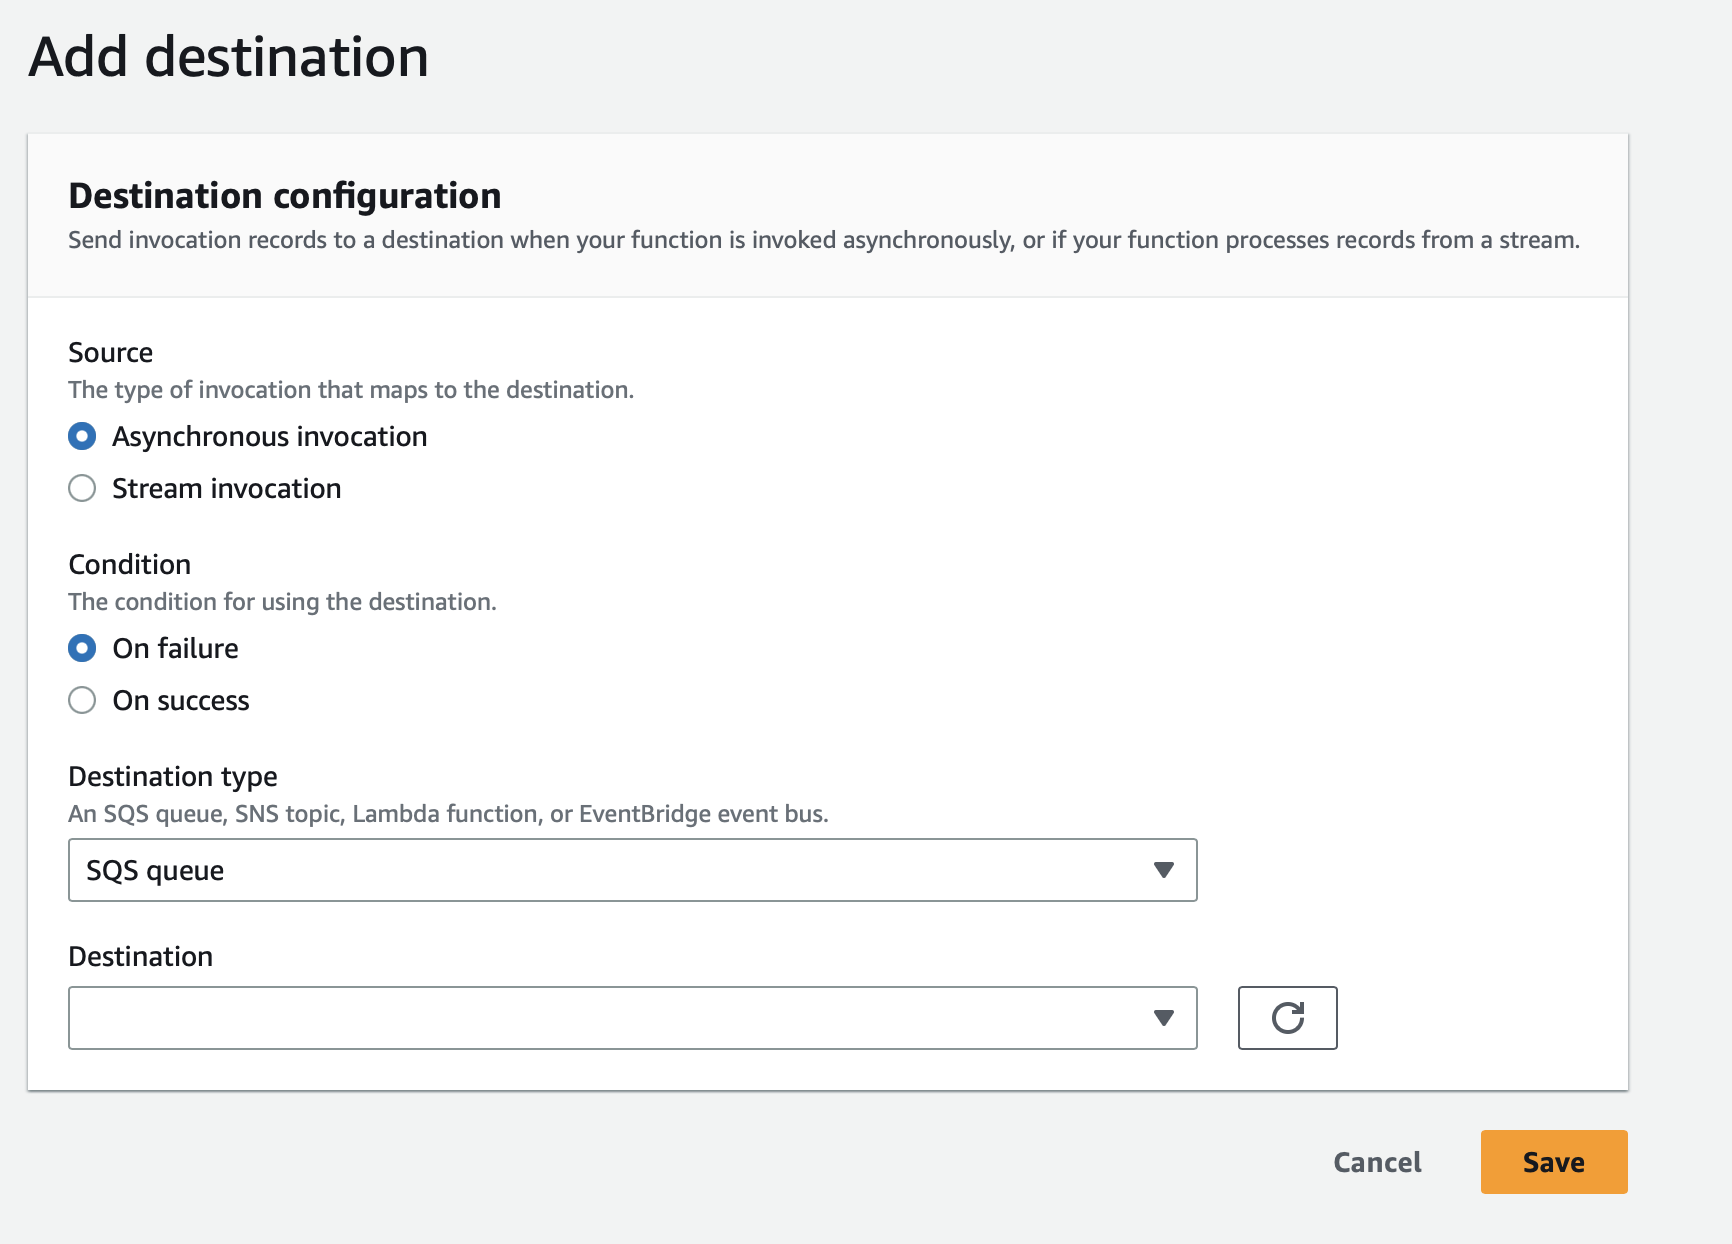
Task: Click the 'On failure' label text
Action: pos(175,649)
